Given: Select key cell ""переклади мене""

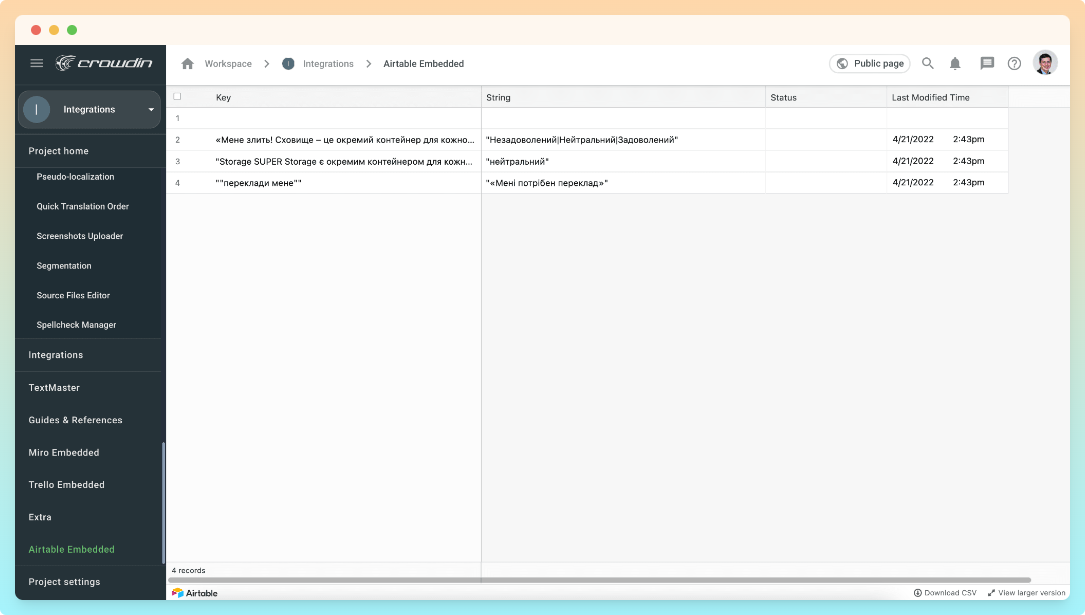Looking at the screenshot, I should click(x=345, y=183).
